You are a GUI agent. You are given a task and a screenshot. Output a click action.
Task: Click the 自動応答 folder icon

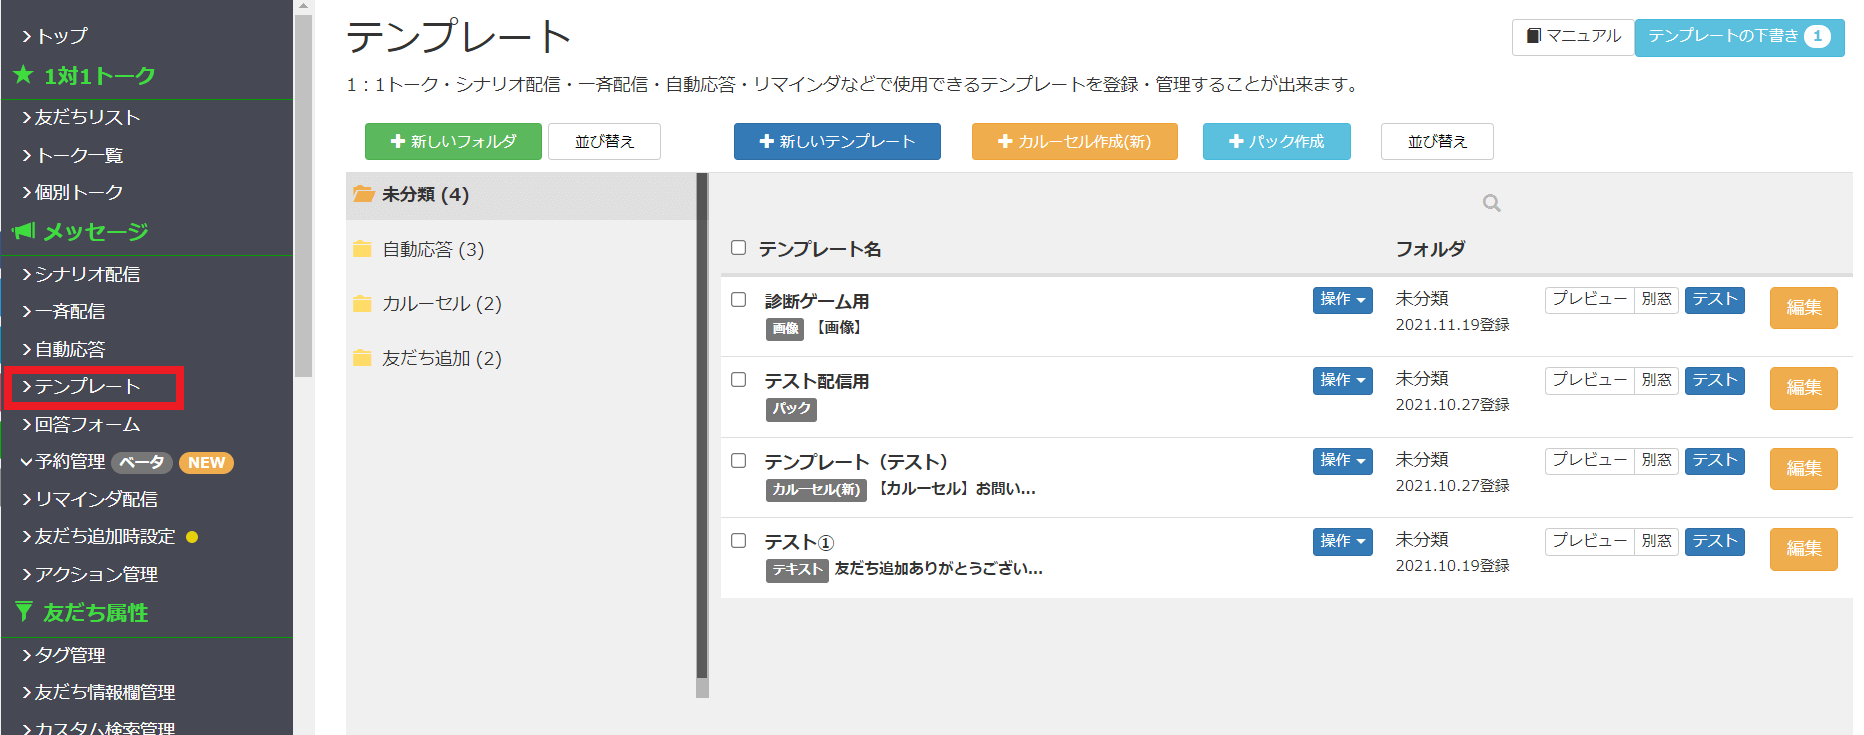[x=362, y=249]
